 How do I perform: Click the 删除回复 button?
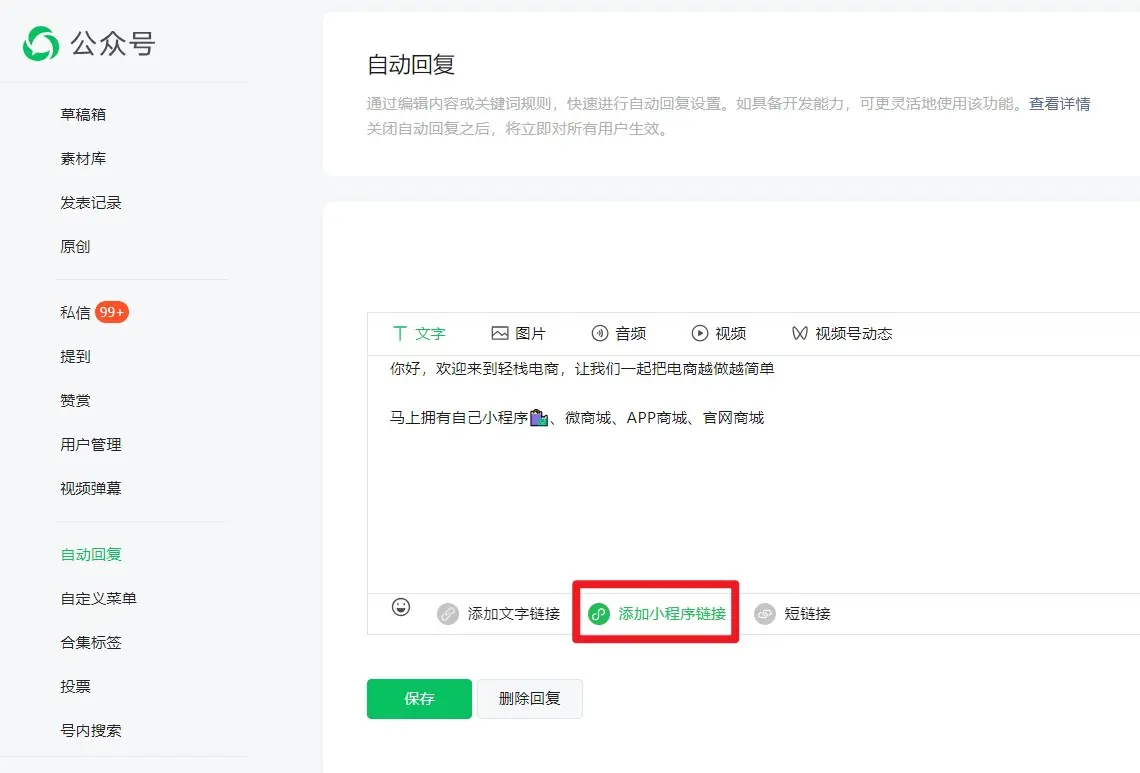click(530, 699)
